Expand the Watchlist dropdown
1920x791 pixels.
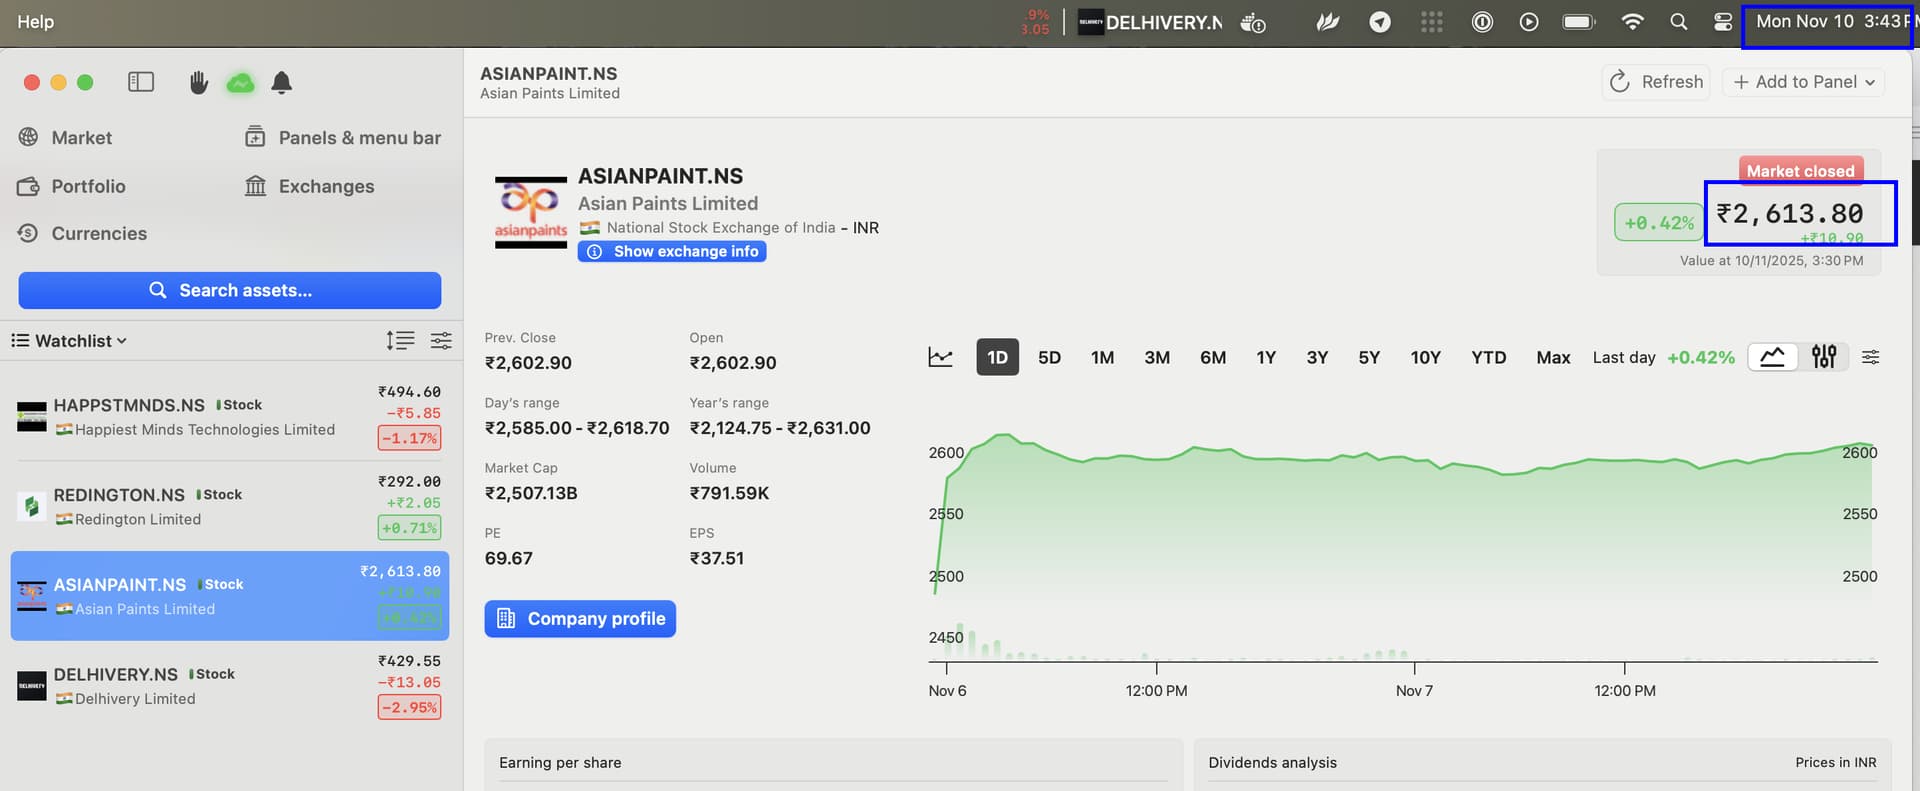(x=70, y=341)
